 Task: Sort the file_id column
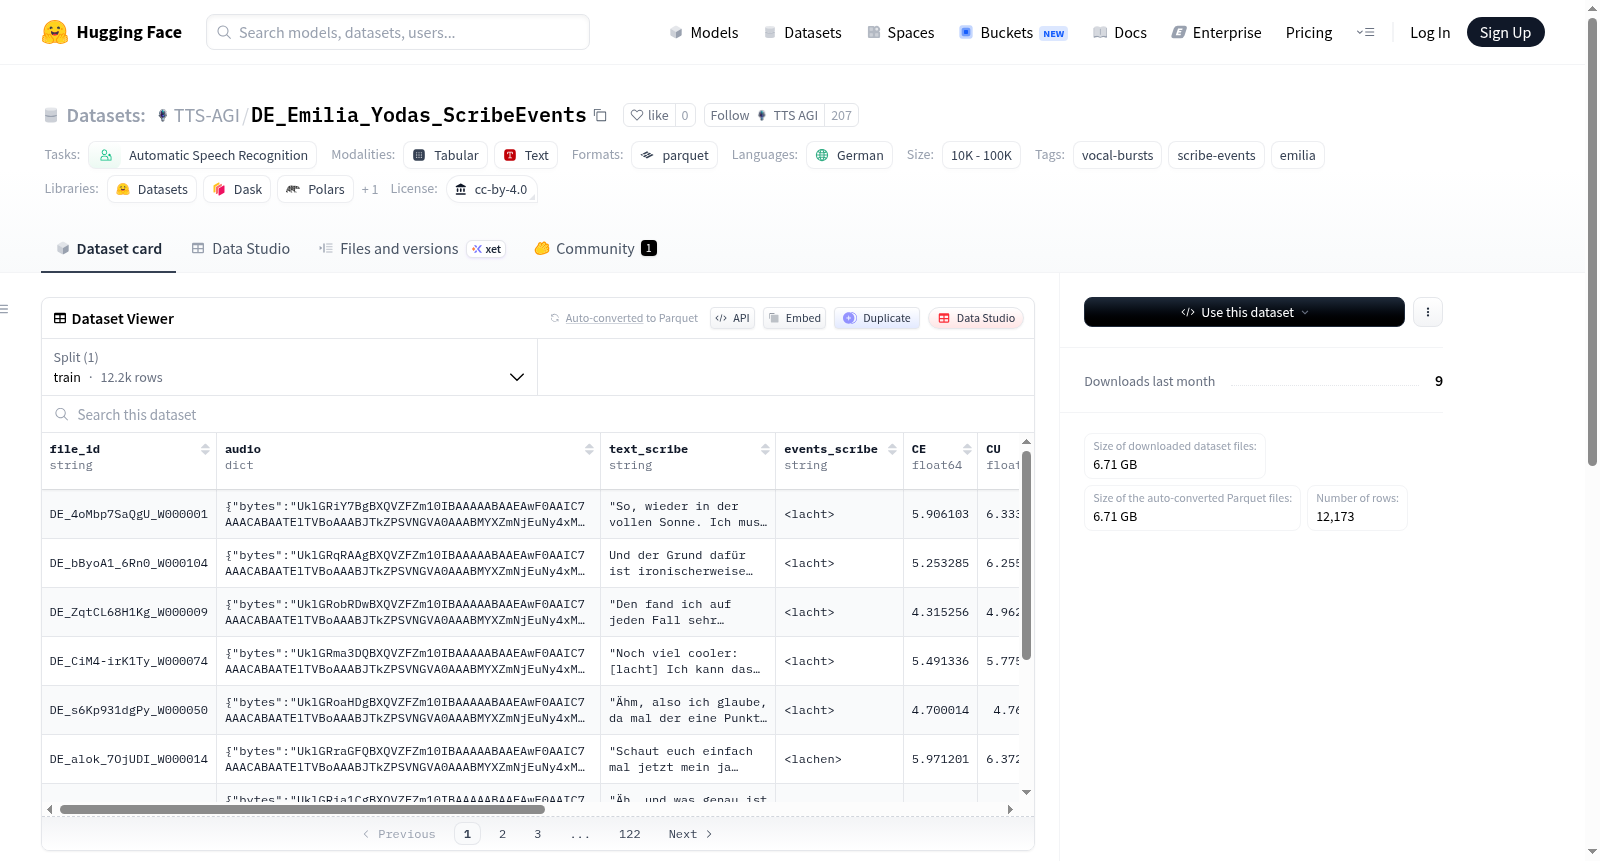click(x=205, y=449)
